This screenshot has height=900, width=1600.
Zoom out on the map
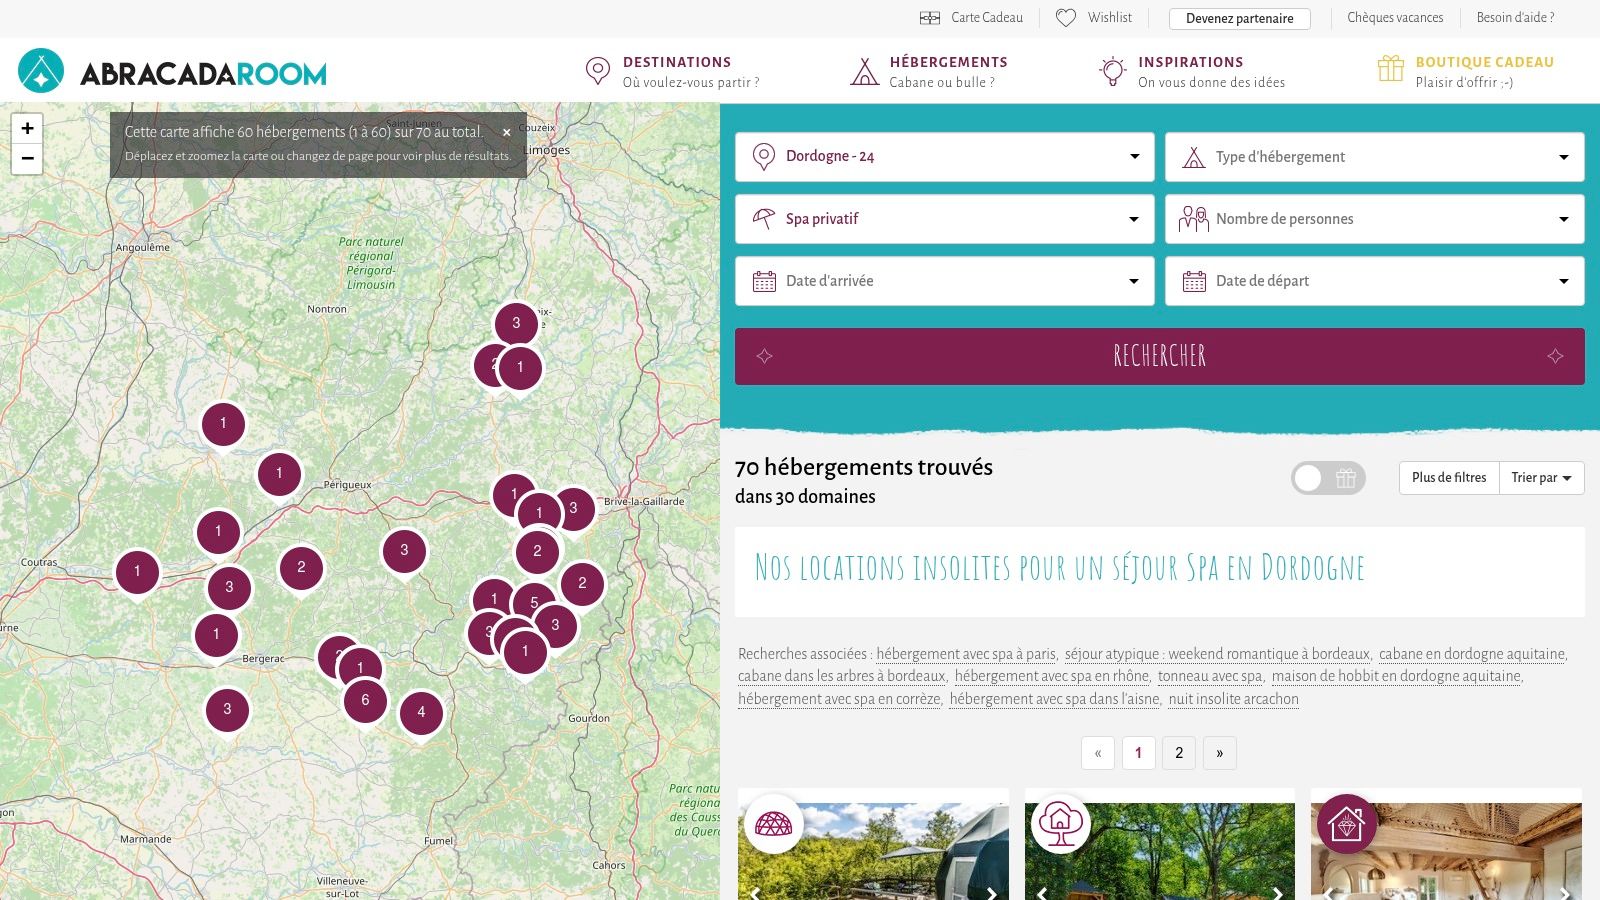point(27,159)
